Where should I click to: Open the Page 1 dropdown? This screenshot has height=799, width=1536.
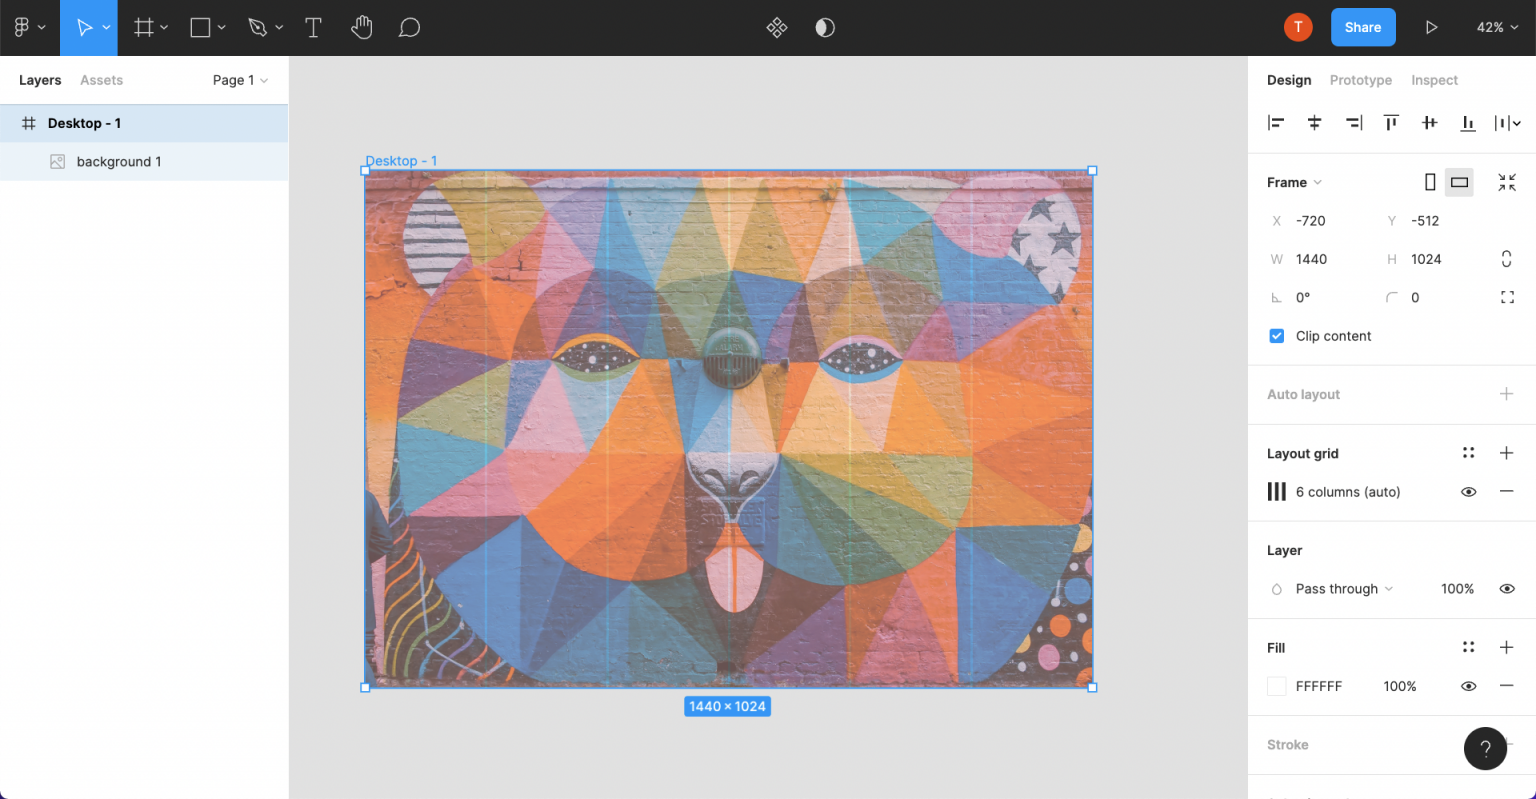240,80
